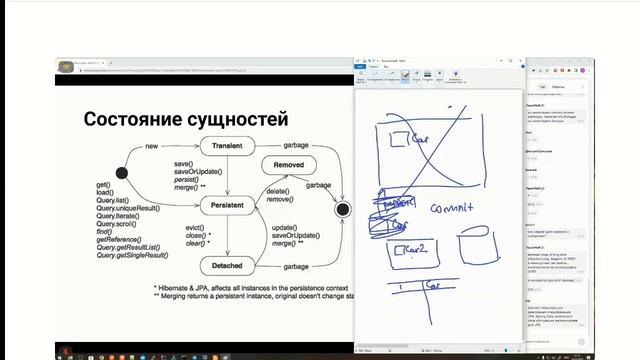The image size is (640, 360).
Task: Click the getReference() label on slide
Action: coord(119,240)
